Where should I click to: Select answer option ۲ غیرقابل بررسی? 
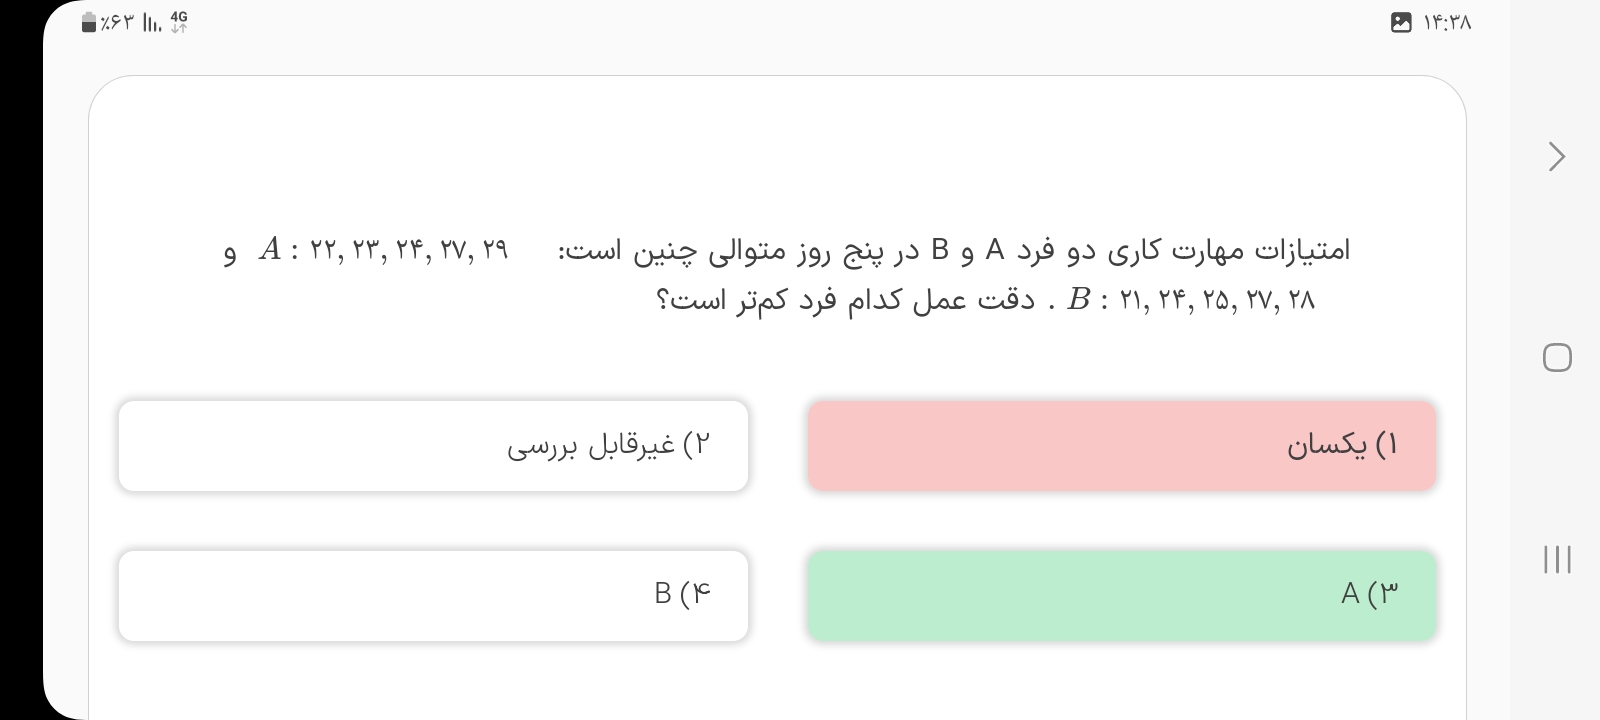coord(433,446)
